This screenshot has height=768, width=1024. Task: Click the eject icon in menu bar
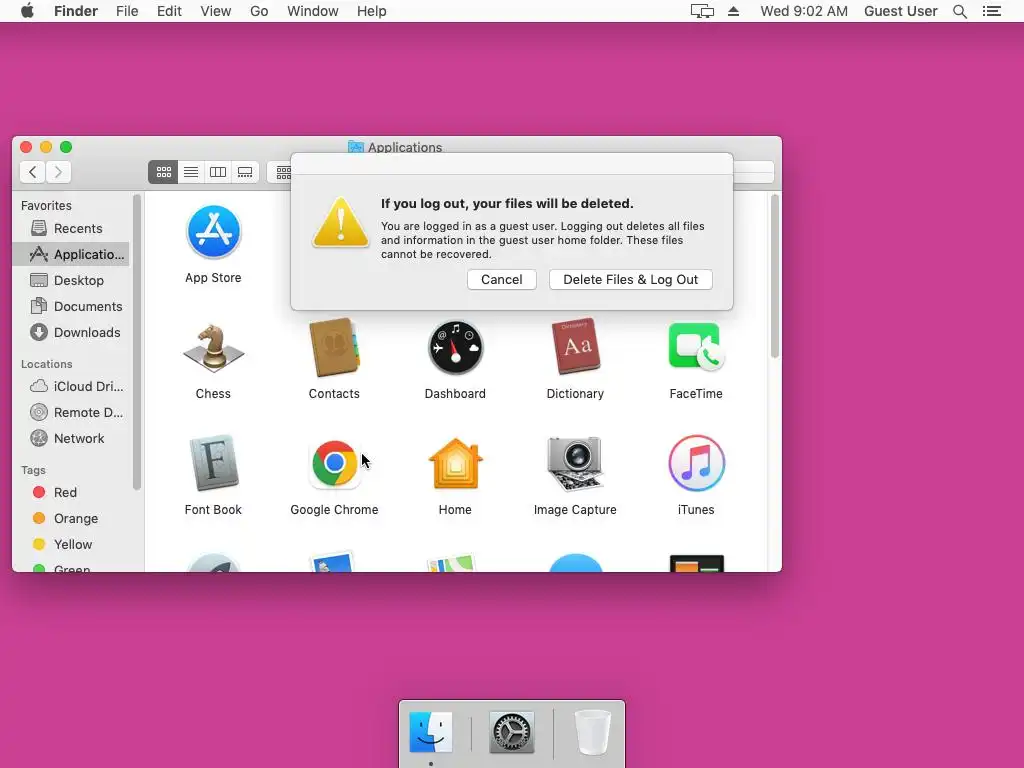click(733, 11)
